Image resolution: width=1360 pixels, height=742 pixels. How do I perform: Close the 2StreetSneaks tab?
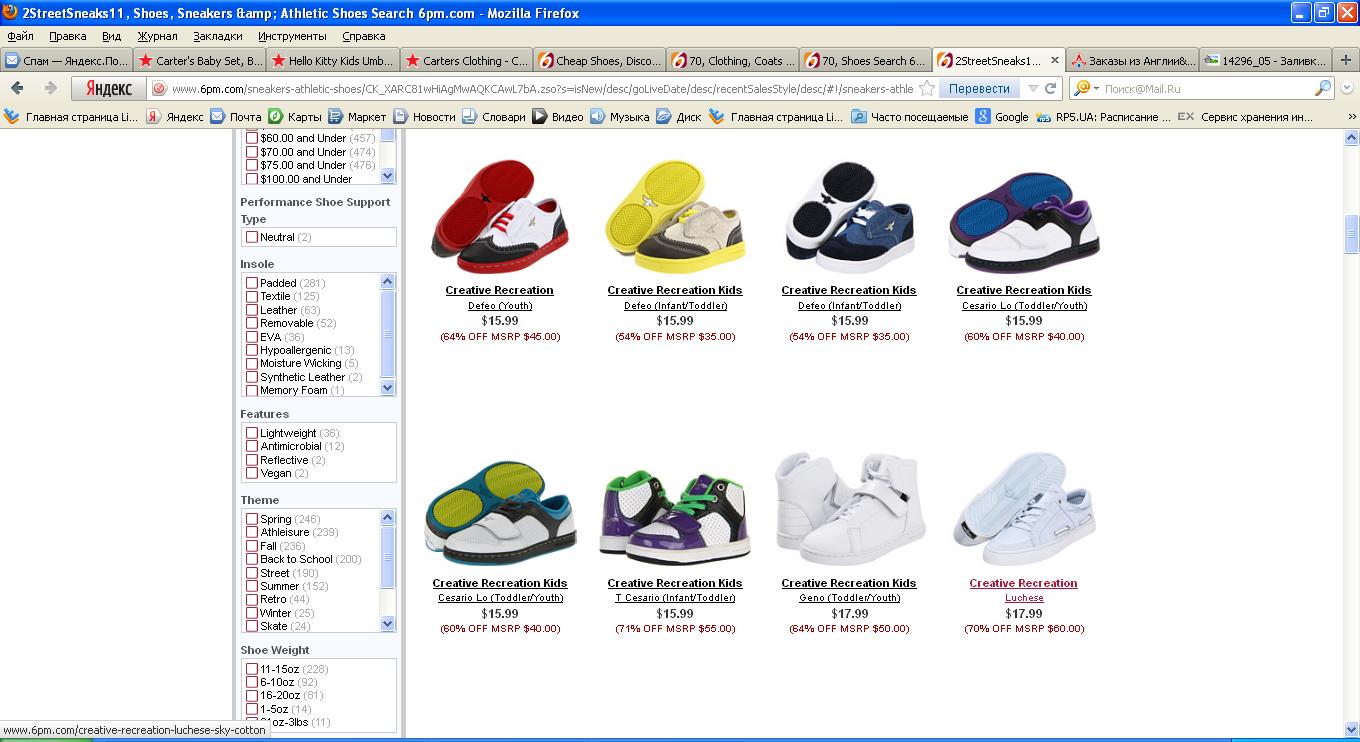[x=1054, y=60]
